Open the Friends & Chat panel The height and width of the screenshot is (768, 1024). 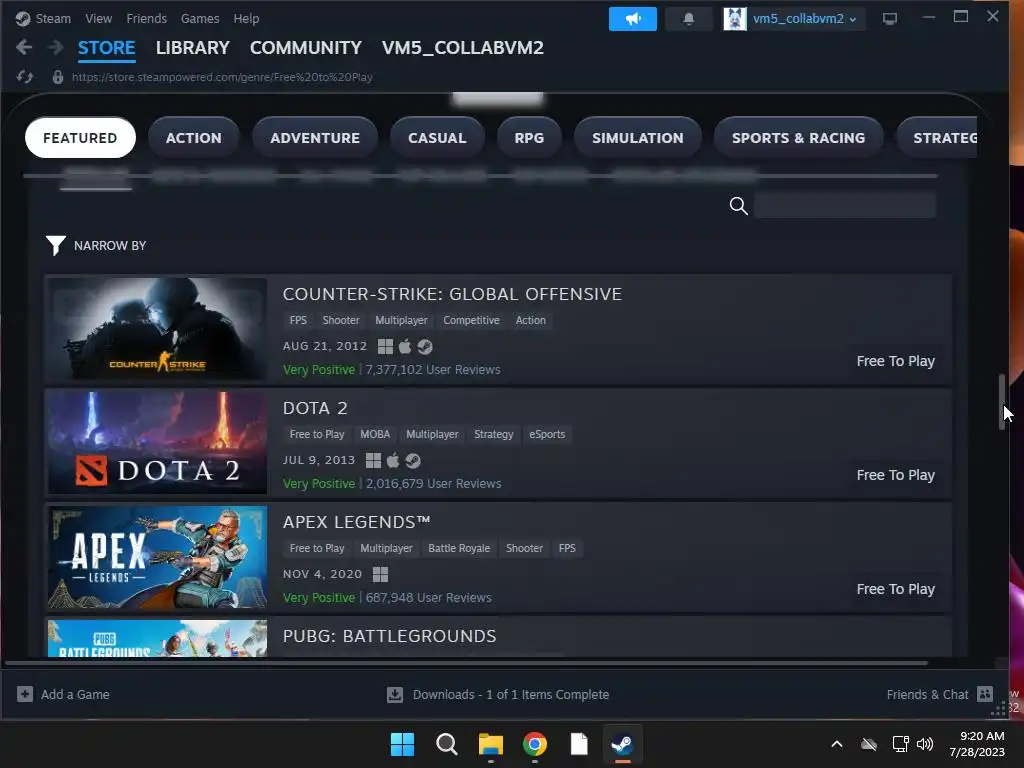[939, 694]
